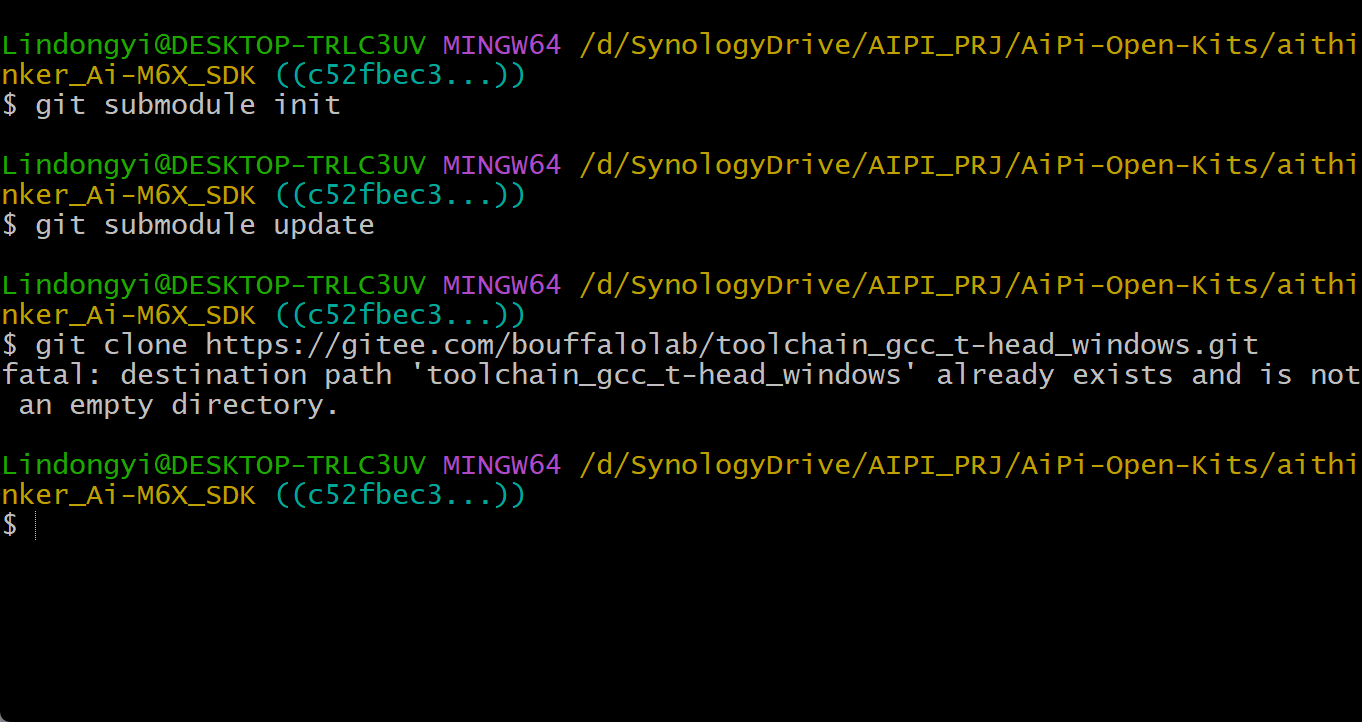Image resolution: width=1362 pixels, height=722 pixels.
Task: Click the gitee.com clone URL in the command
Action: tap(732, 346)
